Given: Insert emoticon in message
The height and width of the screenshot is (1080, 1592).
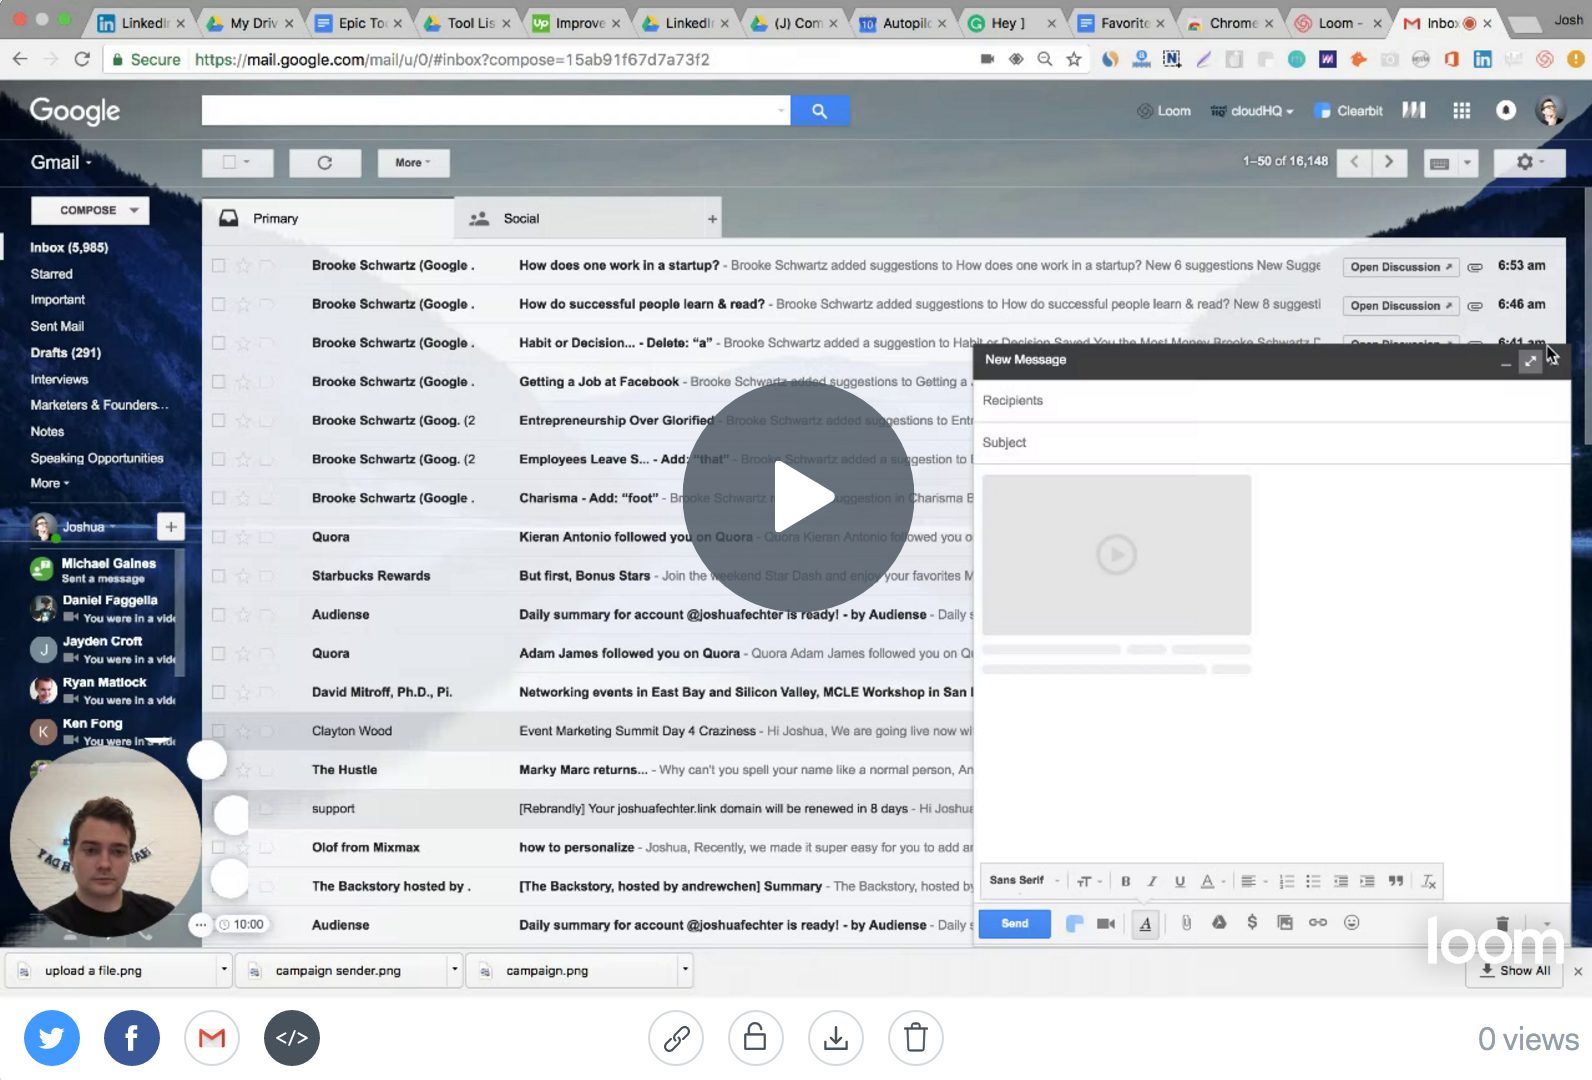Looking at the screenshot, I should pyautogui.click(x=1351, y=923).
